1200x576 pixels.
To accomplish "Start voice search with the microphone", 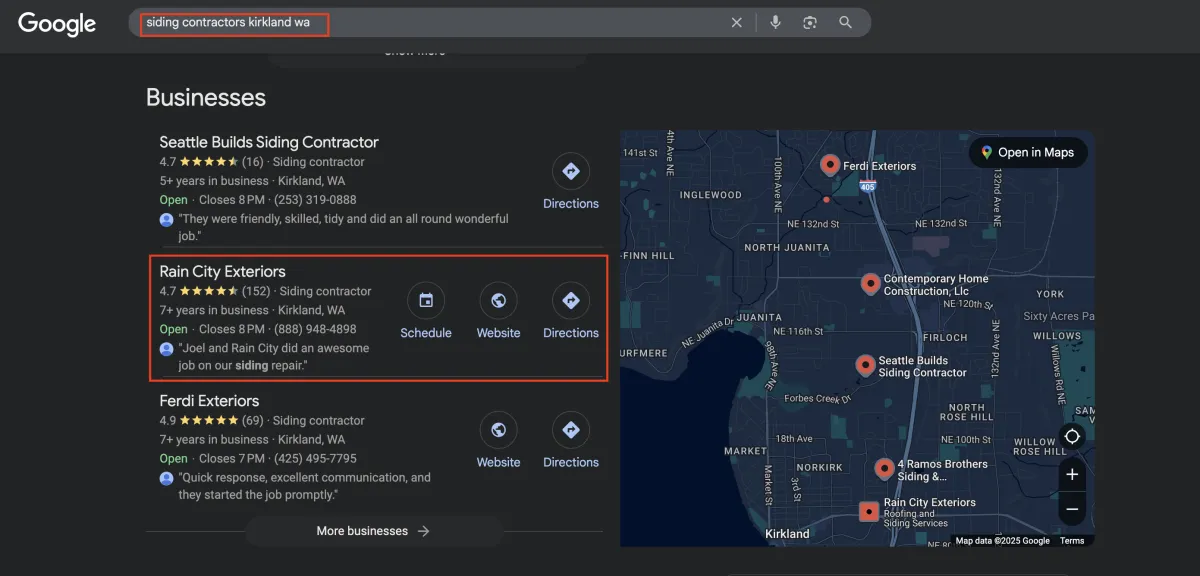I will click(775, 22).
